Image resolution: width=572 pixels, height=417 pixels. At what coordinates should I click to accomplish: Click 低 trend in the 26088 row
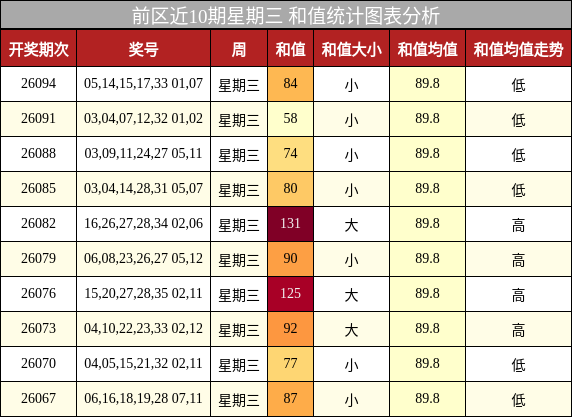(x=518, y=155)
